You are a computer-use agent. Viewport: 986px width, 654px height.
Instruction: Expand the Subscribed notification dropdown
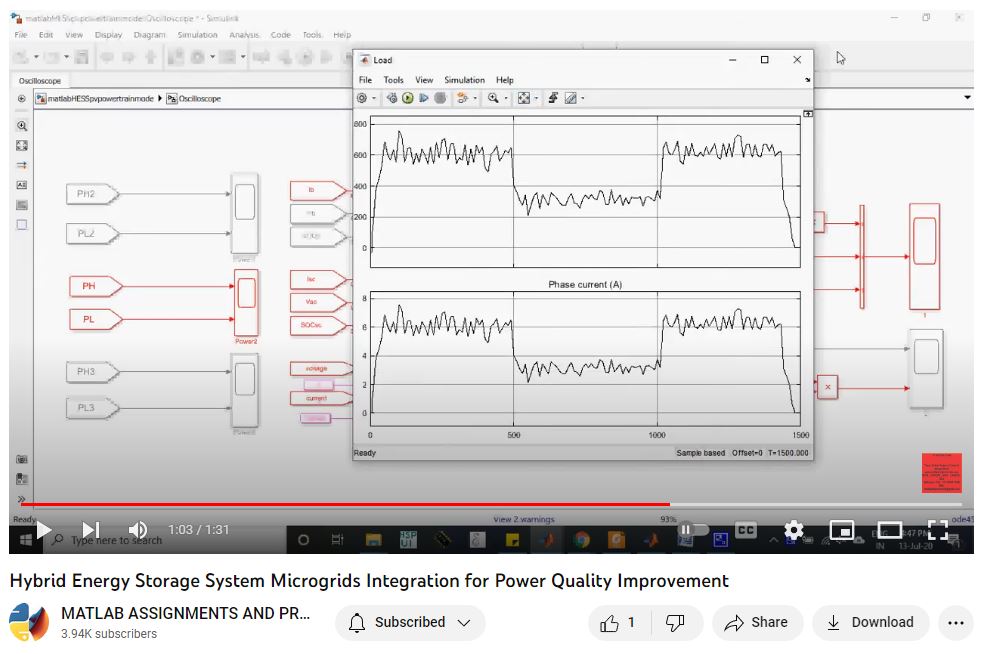point(464,623)
